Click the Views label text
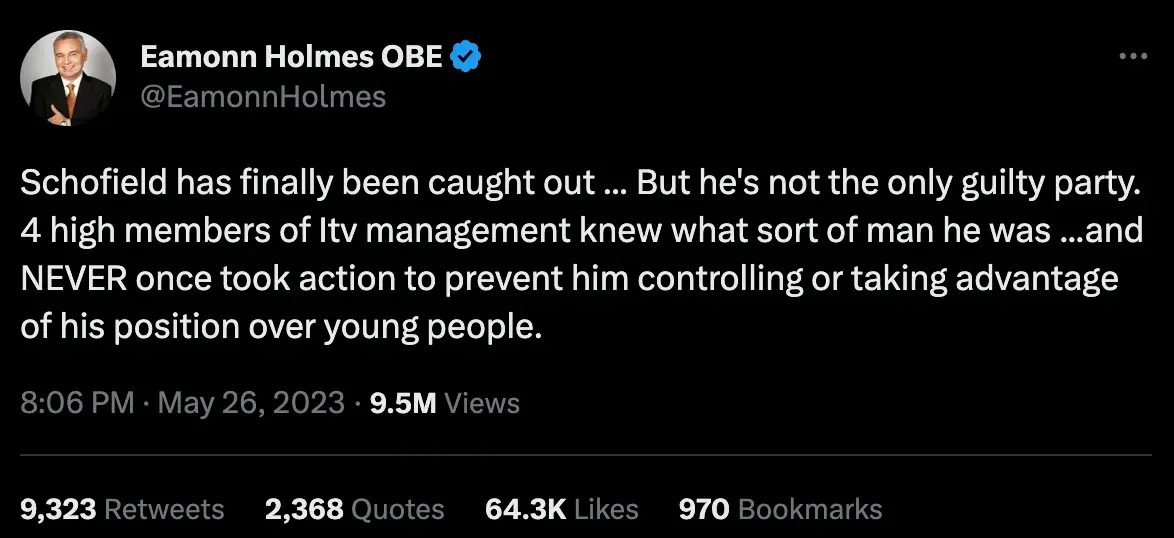 tap(482, 403)
